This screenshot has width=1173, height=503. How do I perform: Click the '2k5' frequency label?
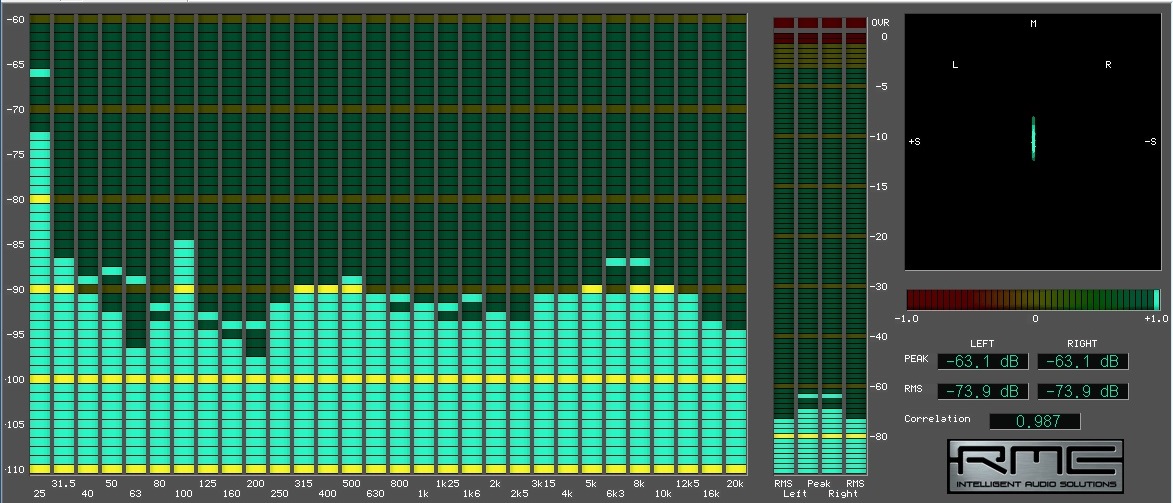click(519, 494)
